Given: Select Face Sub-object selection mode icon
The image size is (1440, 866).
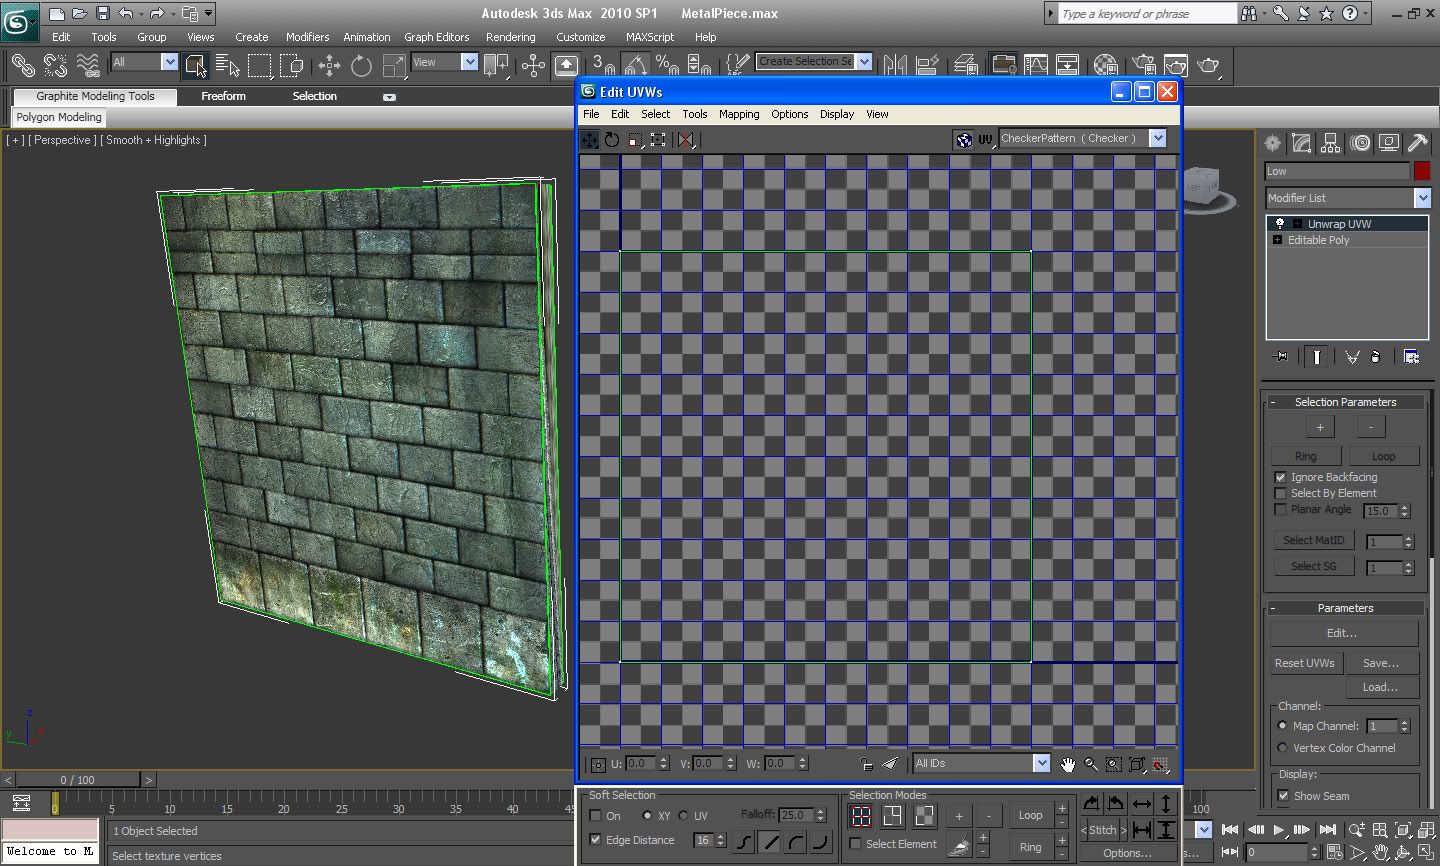Looking at the screenshot, I should click(924, 816).
